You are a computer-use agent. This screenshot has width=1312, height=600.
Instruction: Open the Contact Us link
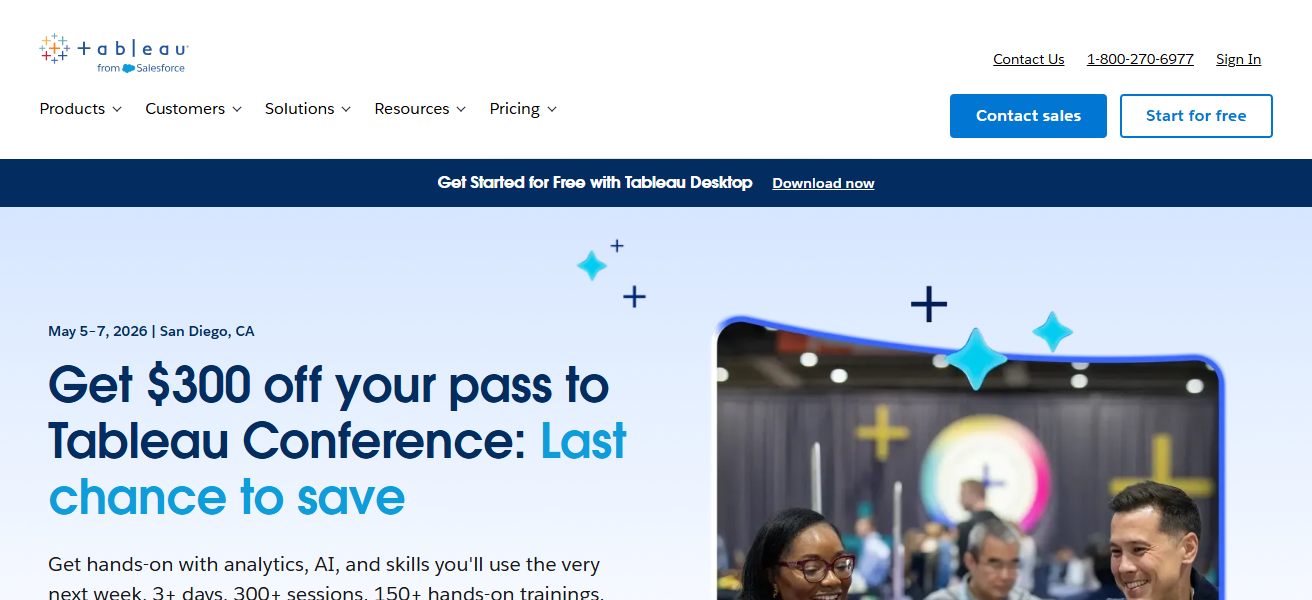pos(1028,59)
